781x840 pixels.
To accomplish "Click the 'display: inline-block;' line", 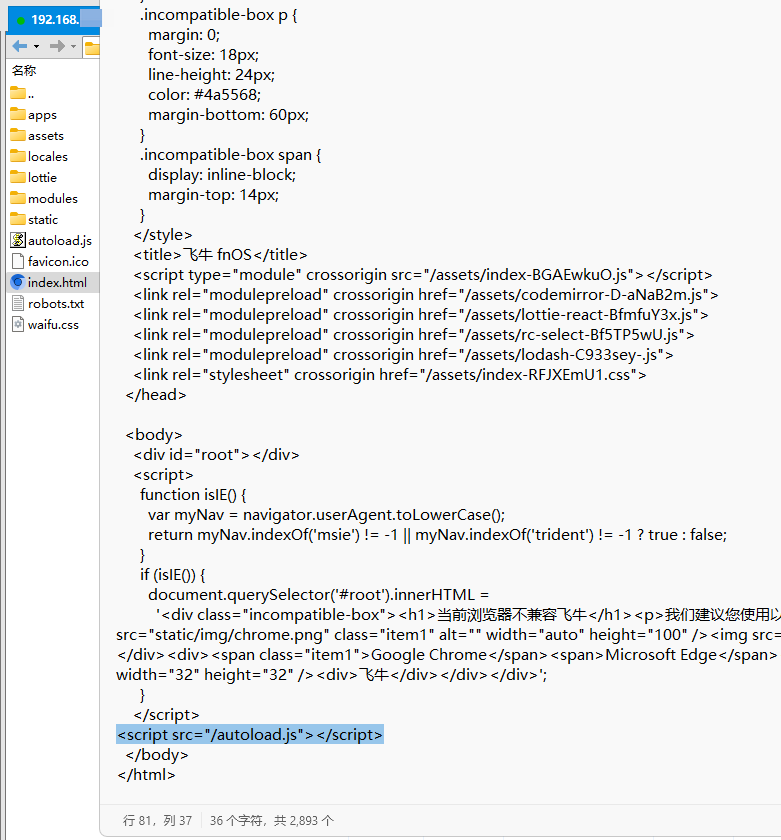I will click(x=222, y=175).
